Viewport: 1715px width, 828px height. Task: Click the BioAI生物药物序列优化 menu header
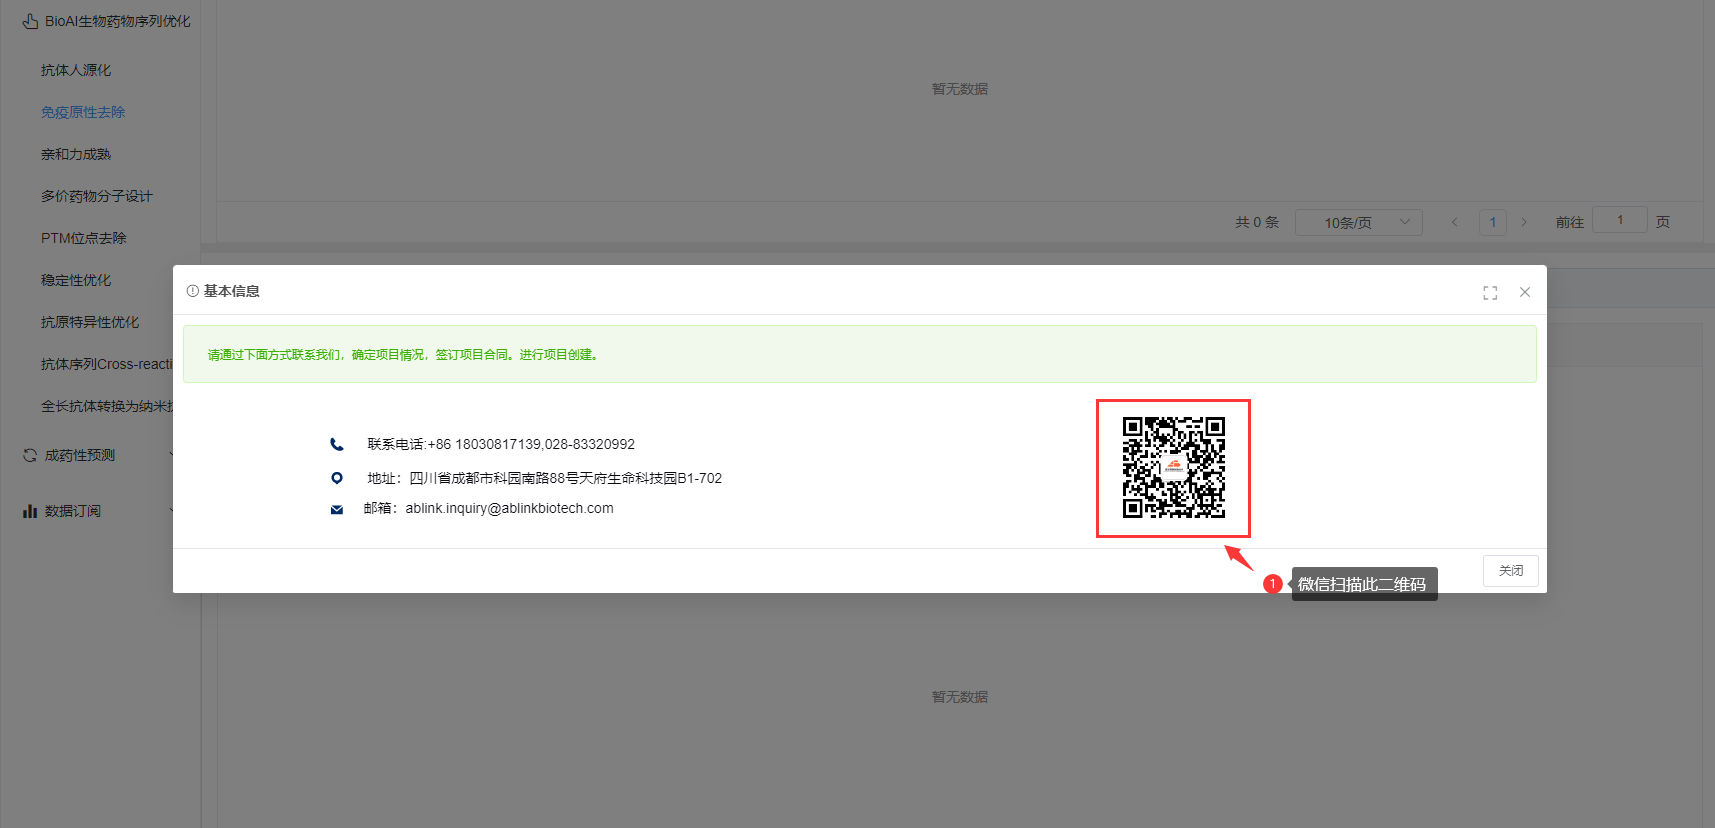(x=118, y=21)
